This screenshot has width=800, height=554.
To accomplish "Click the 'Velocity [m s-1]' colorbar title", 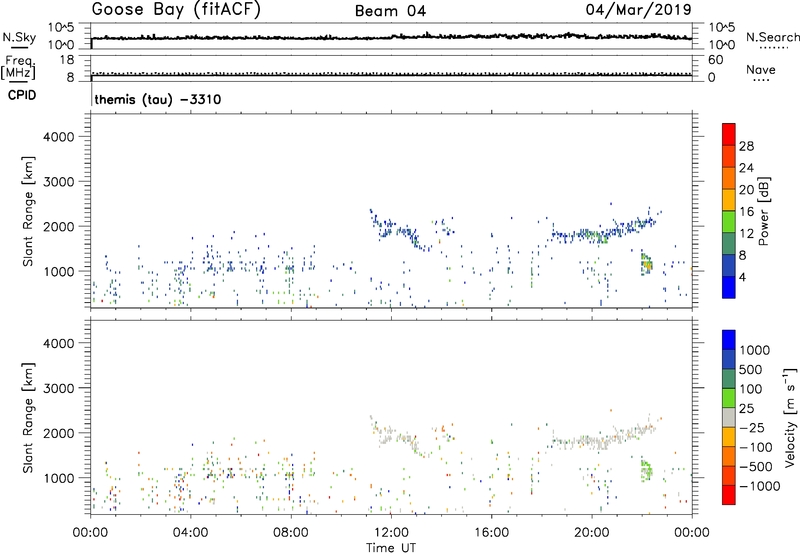I will (790, 417).
